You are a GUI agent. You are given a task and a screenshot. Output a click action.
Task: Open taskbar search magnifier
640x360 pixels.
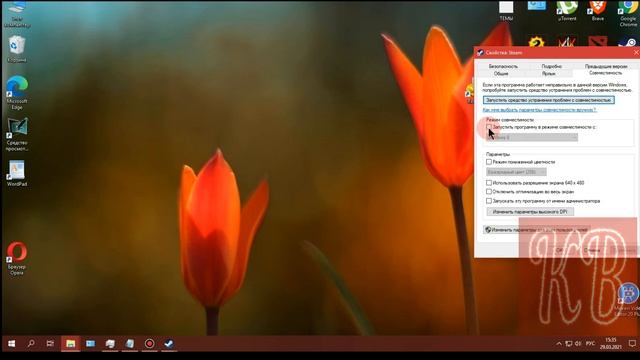pyautogui.click(x=31, y=344)
